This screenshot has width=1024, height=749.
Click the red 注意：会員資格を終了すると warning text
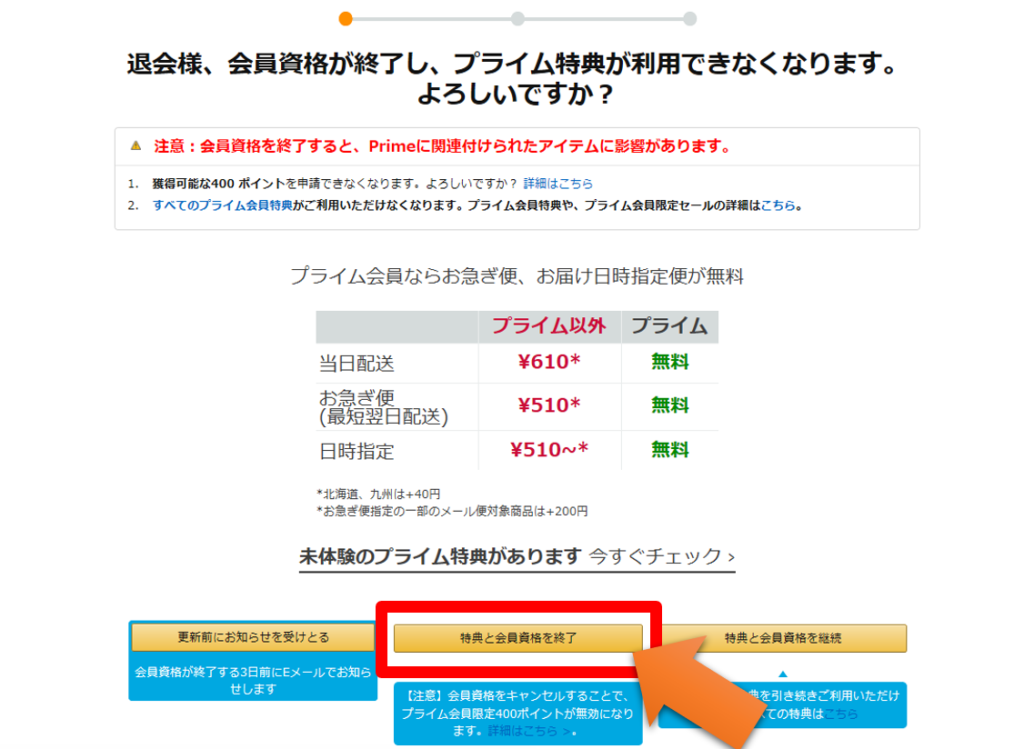click(442, 146)
